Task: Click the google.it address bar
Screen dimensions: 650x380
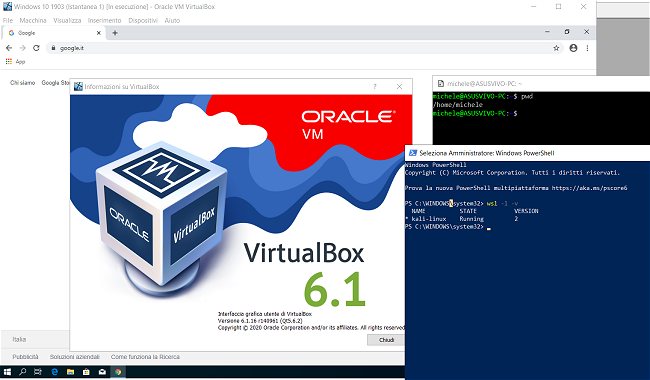Action: coord(305,48)
